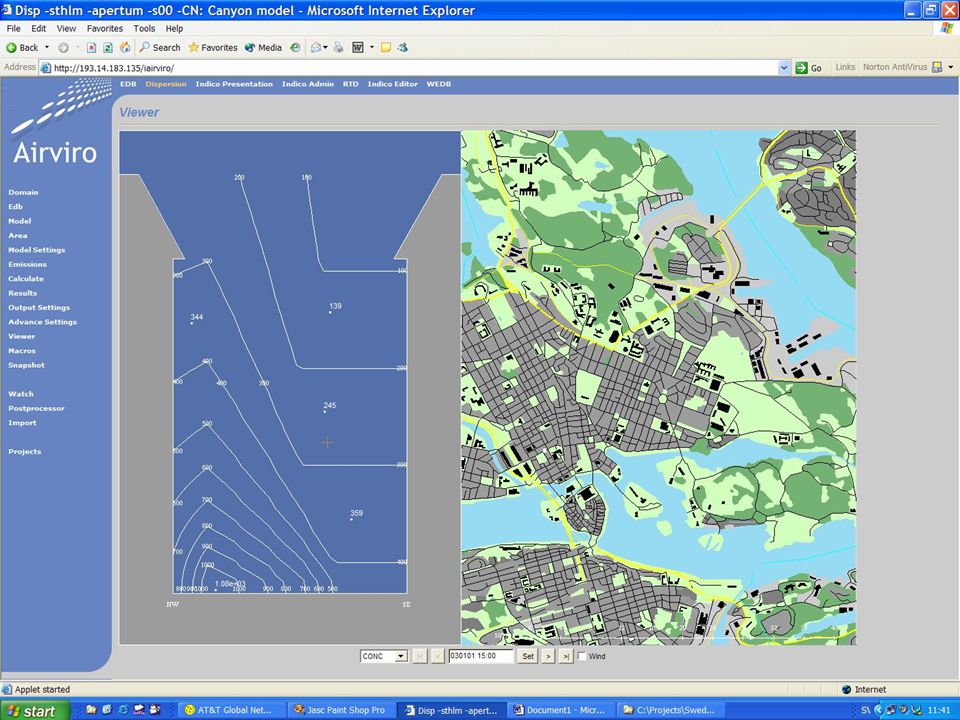This screenshot has height=720, width=960.
Task: Open the Messenger icon in toolbar
Action: (x=403, y=47)
